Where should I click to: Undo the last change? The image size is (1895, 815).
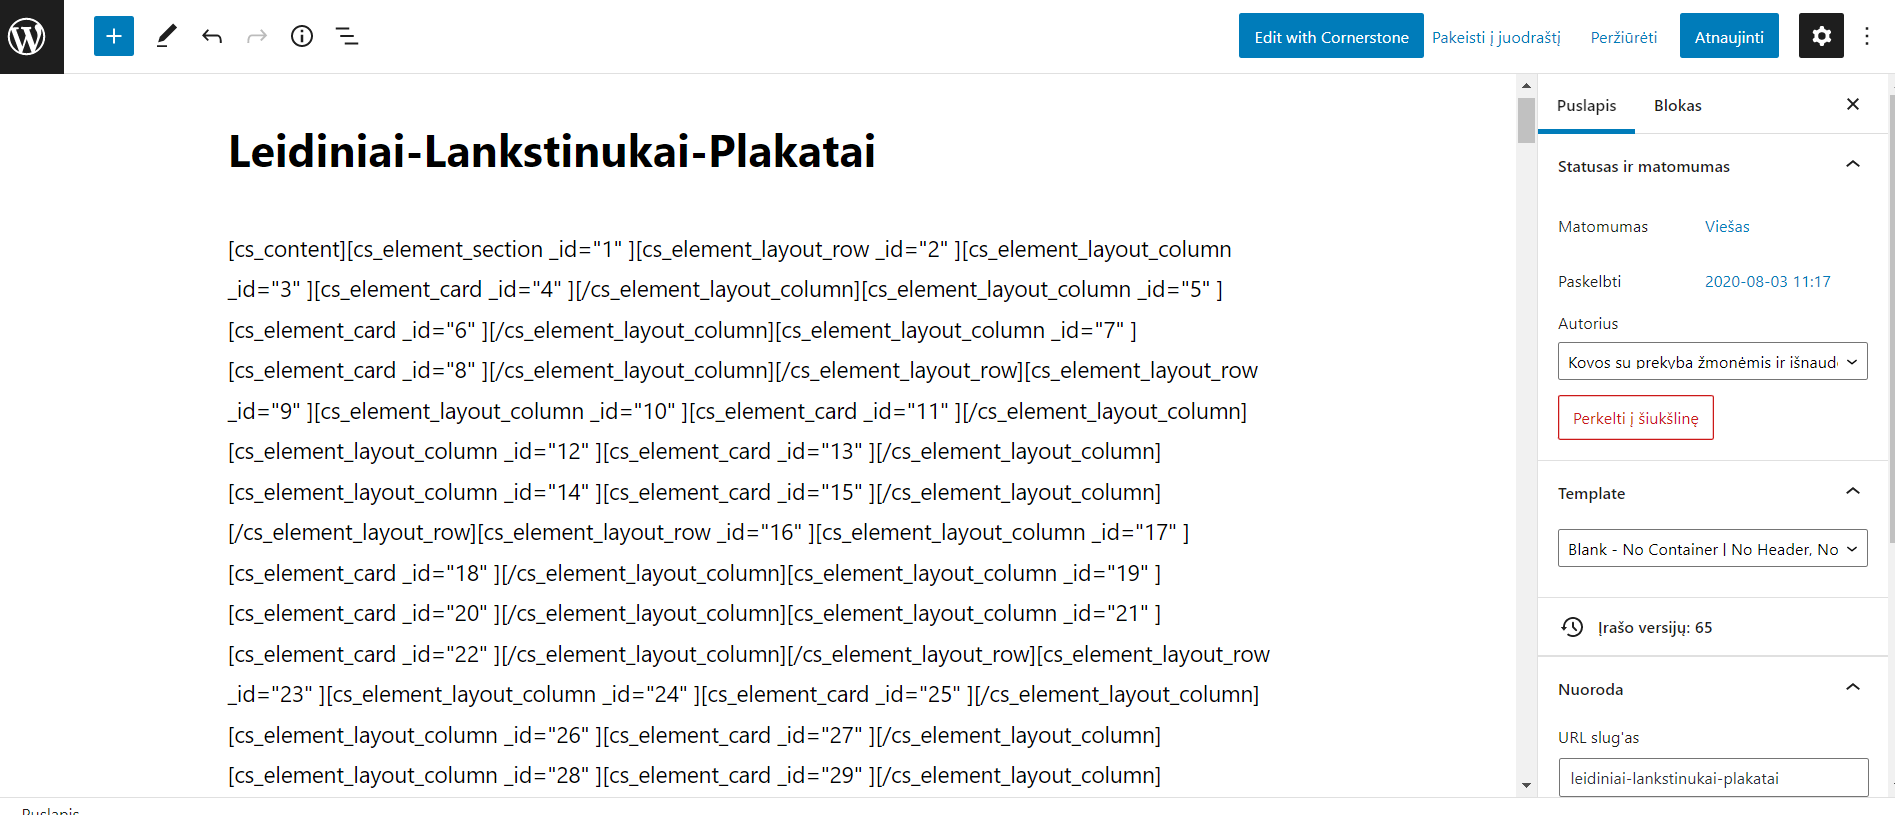[212, 36]
